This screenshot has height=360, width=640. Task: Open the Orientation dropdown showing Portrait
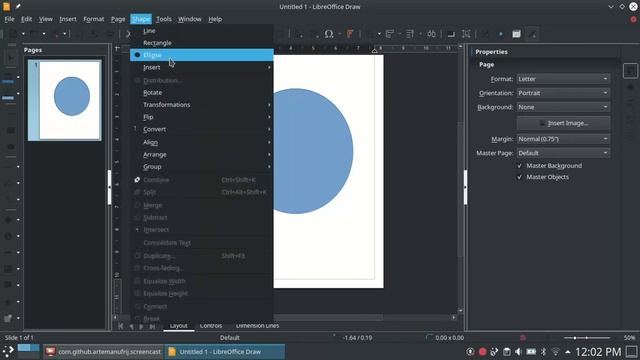point(563,93)
